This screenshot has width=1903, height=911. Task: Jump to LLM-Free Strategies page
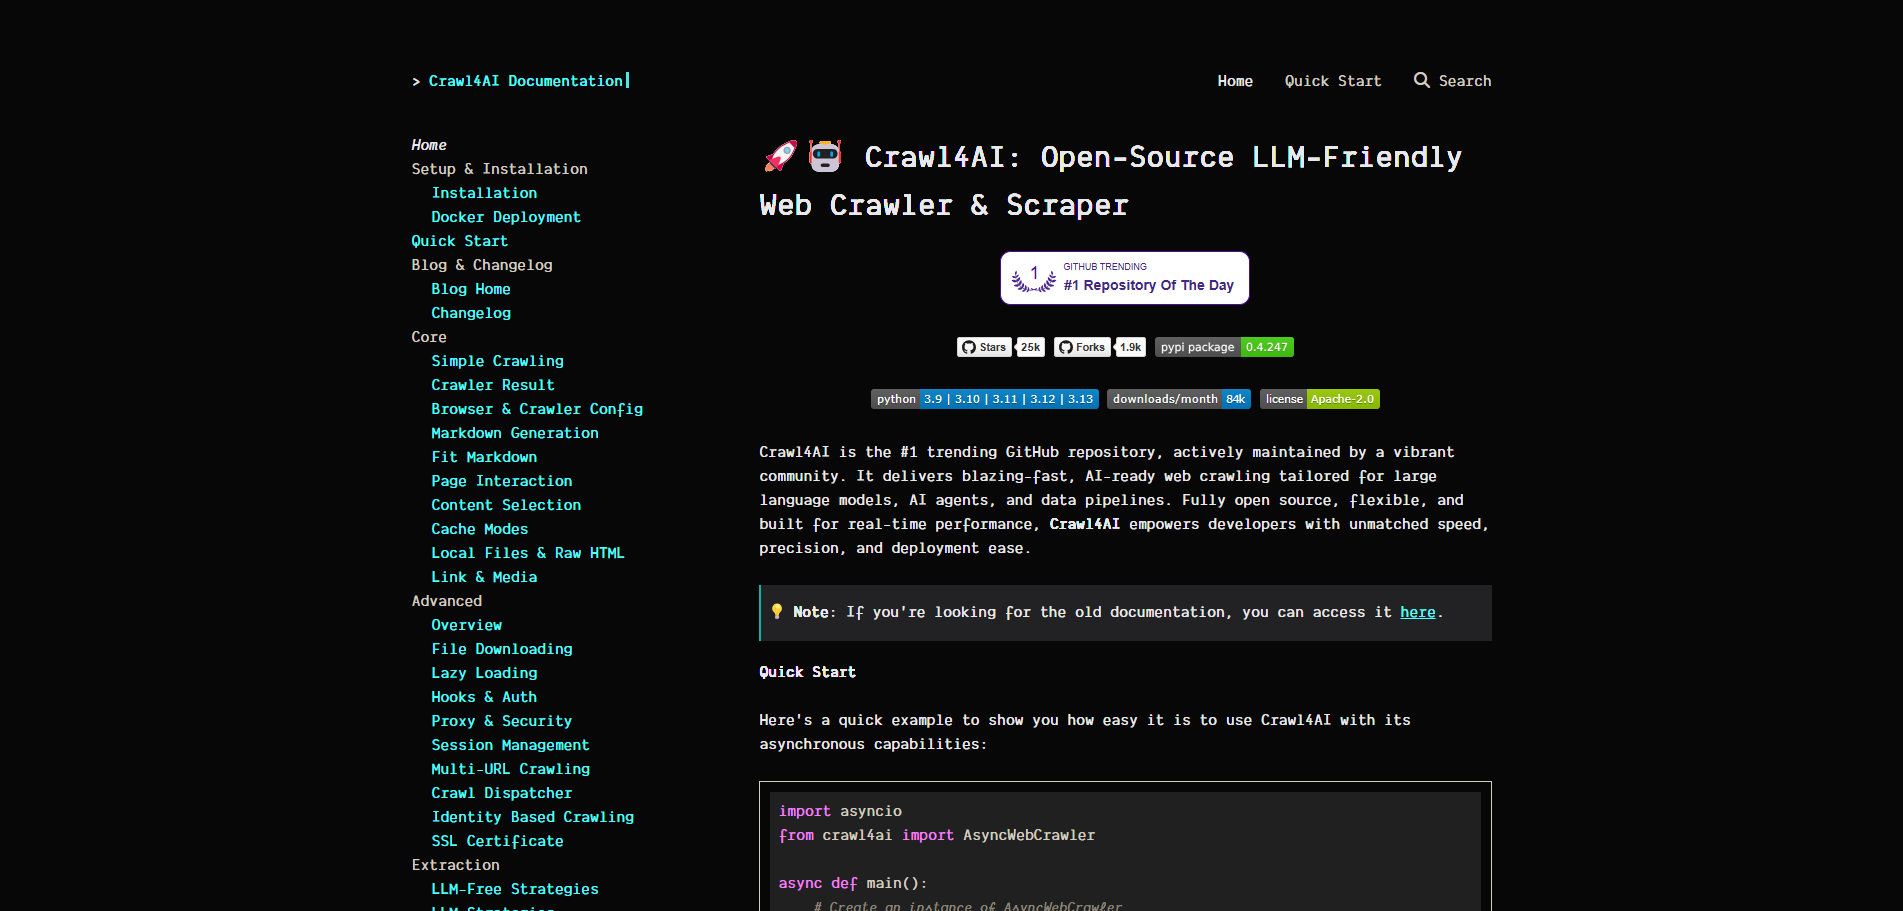click(x=514, y=889)
